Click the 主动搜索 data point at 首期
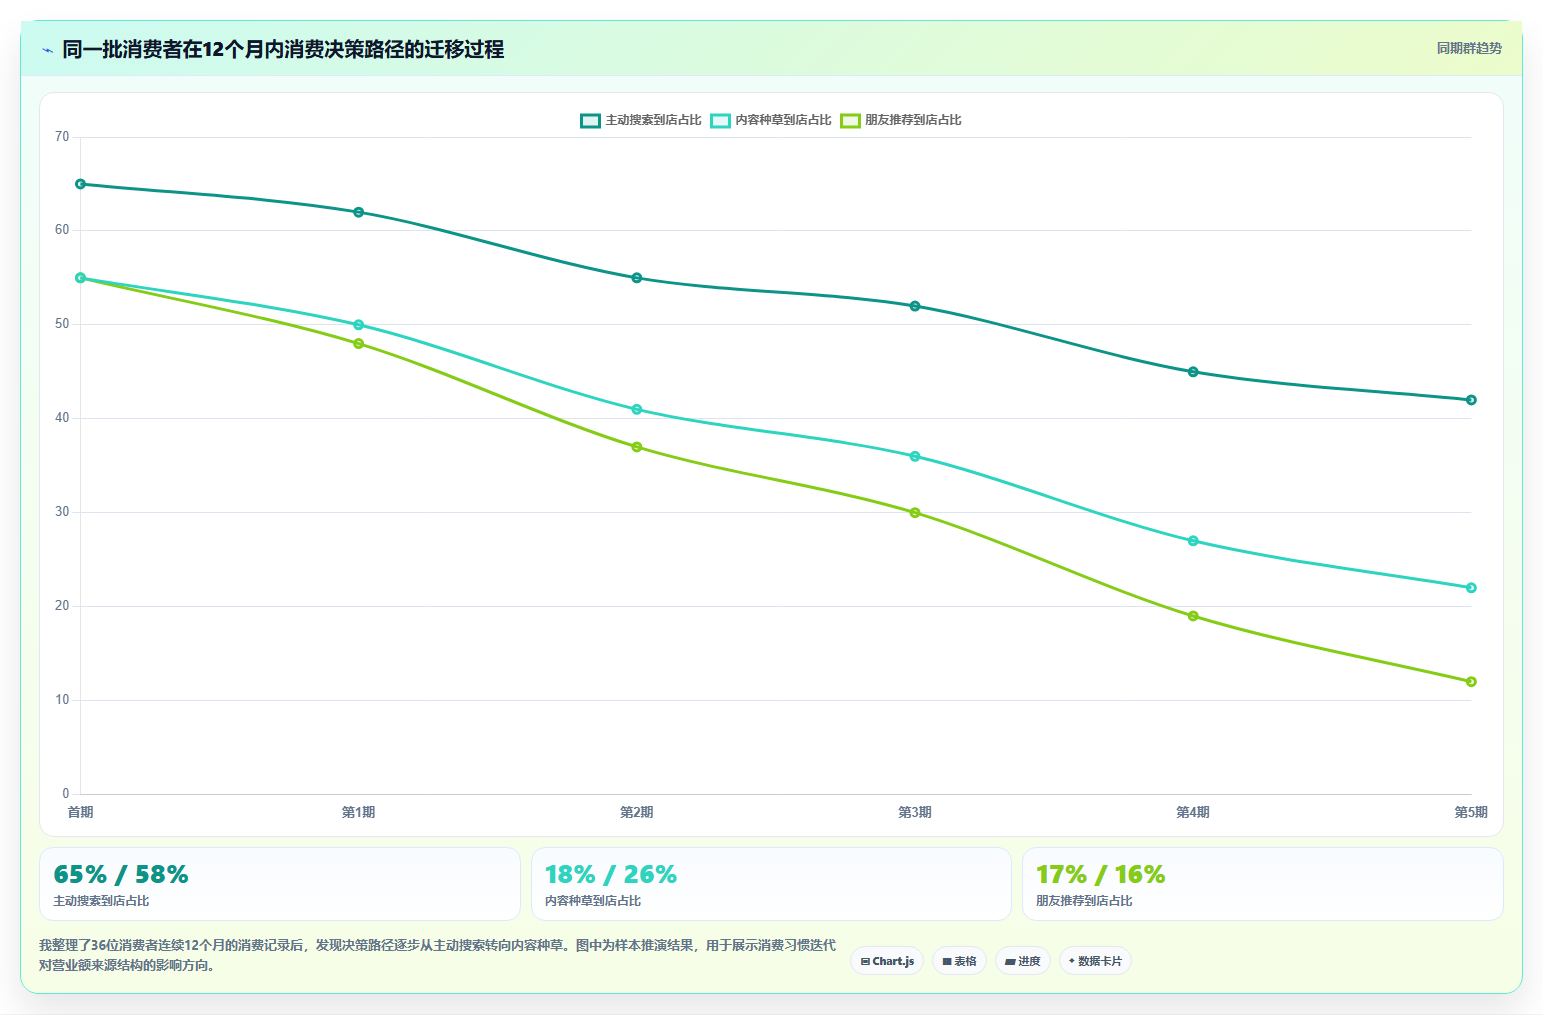Screen dimensions: 1543x1015 click(80, 184)
